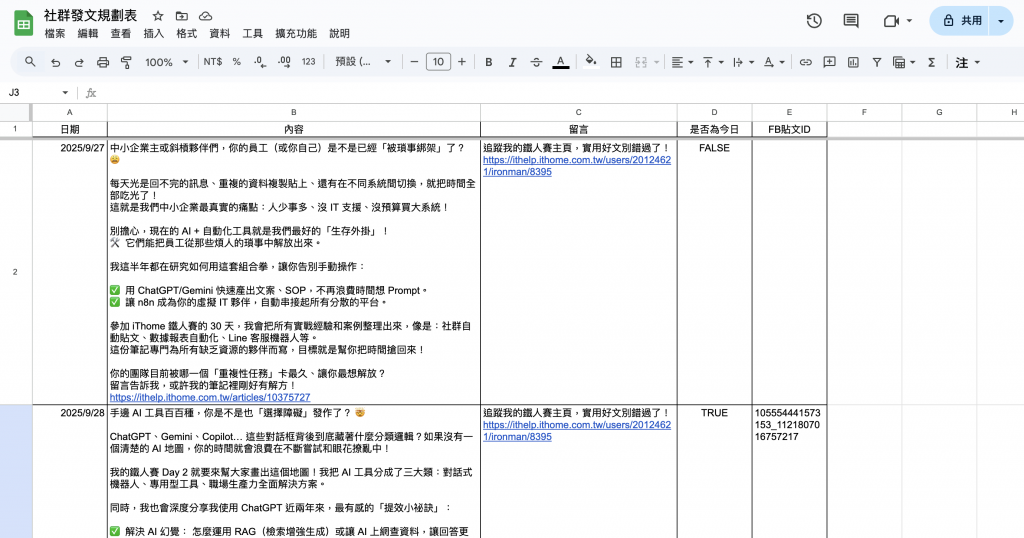Open the comments panel icon
The image size is (1024, 538).
pos(851,21)
